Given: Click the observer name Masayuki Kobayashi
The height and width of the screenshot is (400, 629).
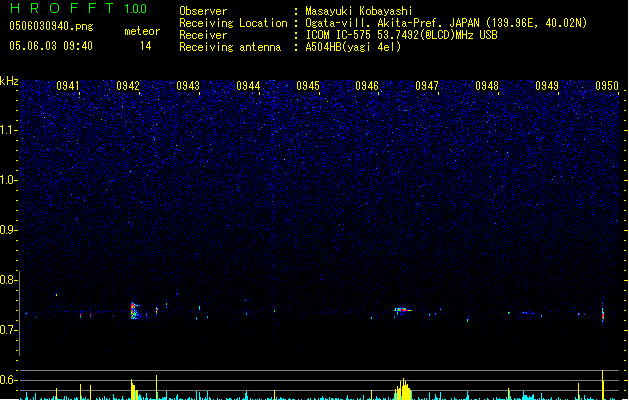Looking at the screenshot, I should (359, 11).
